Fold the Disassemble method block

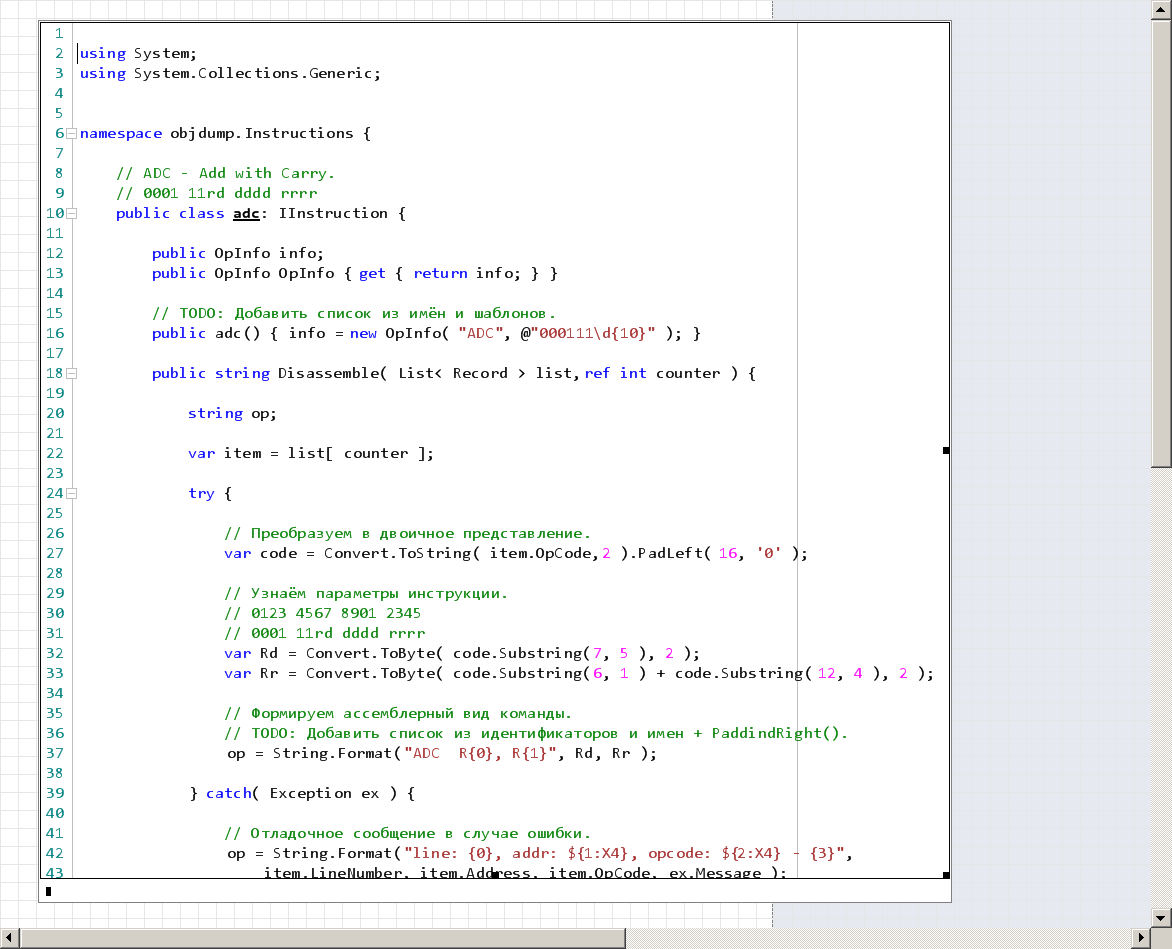pyautogui.click(x=72, y=373)
